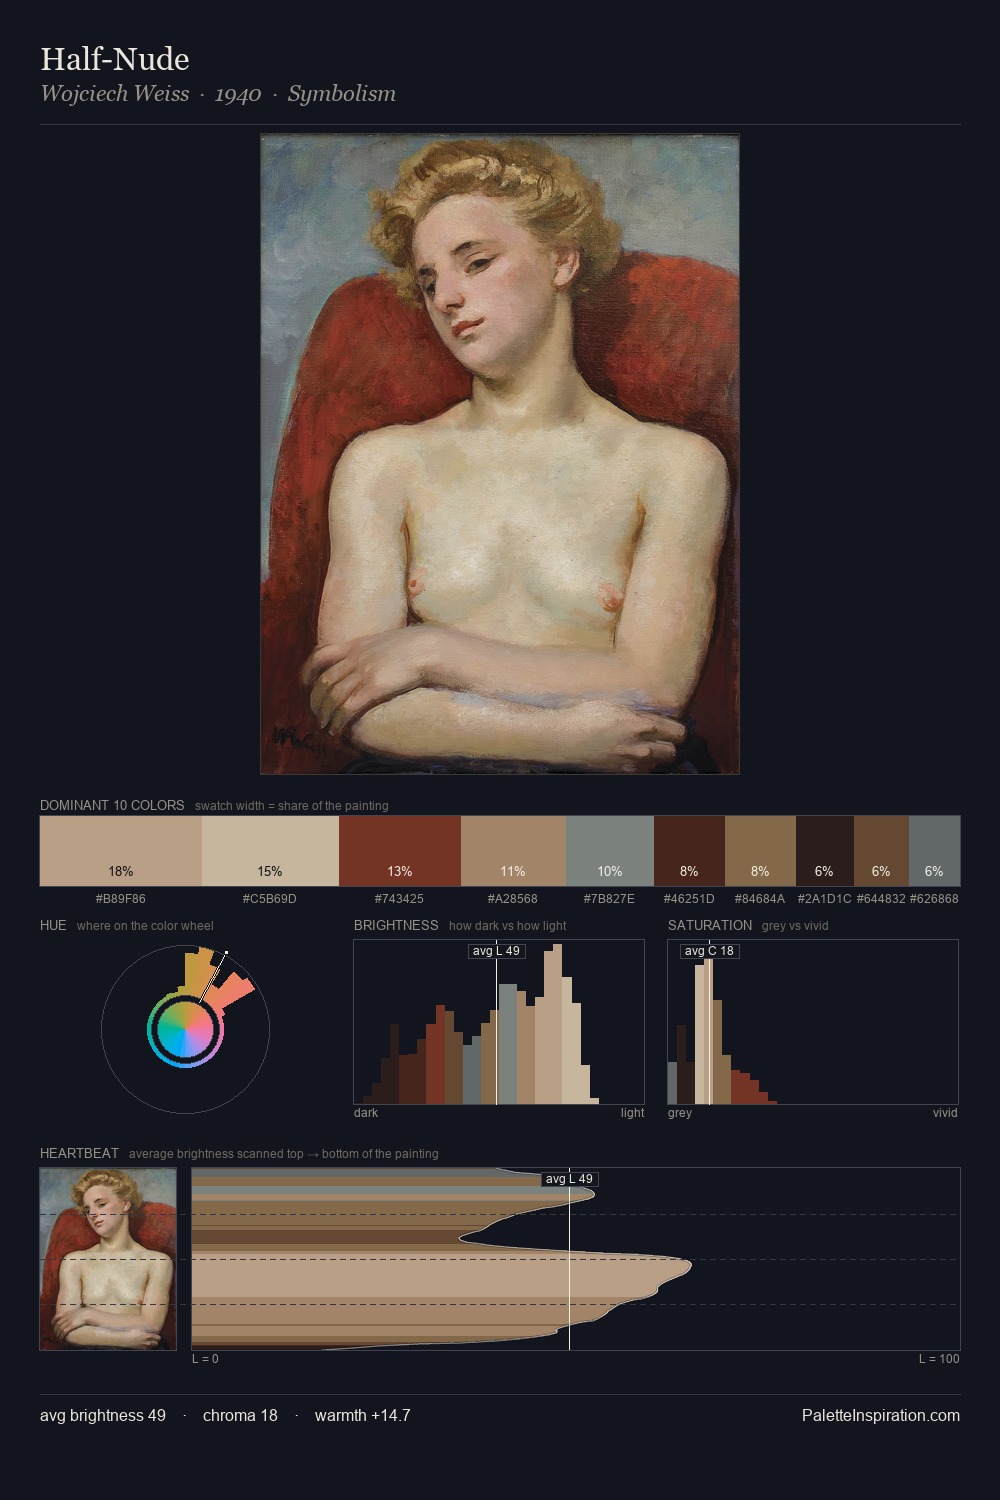Click the 'L = 100' axis label

coord(939,1359)
